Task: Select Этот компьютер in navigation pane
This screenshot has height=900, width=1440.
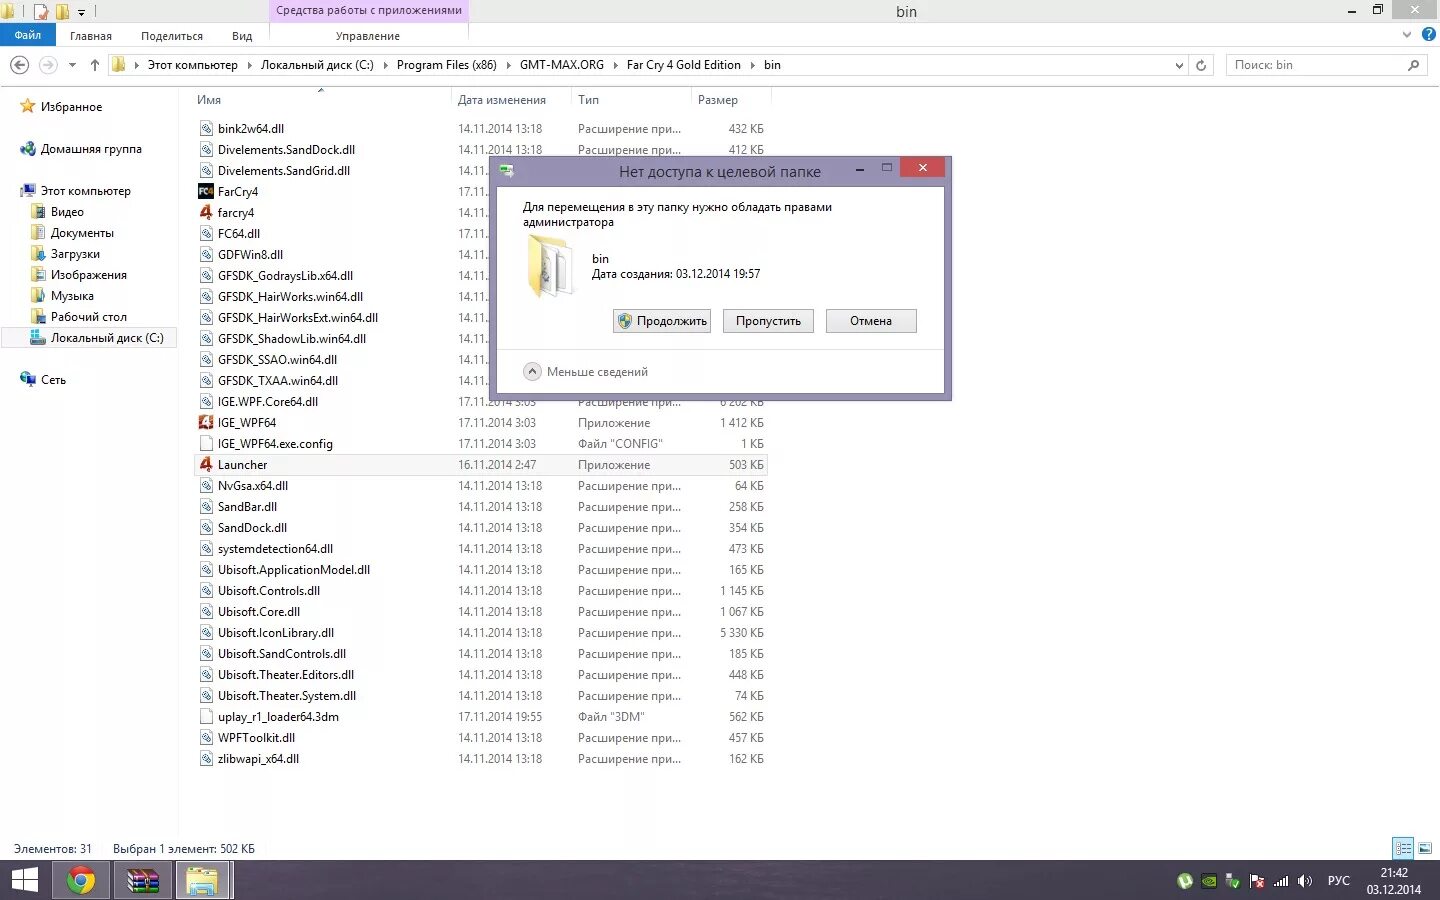Action: click(85, 191)
